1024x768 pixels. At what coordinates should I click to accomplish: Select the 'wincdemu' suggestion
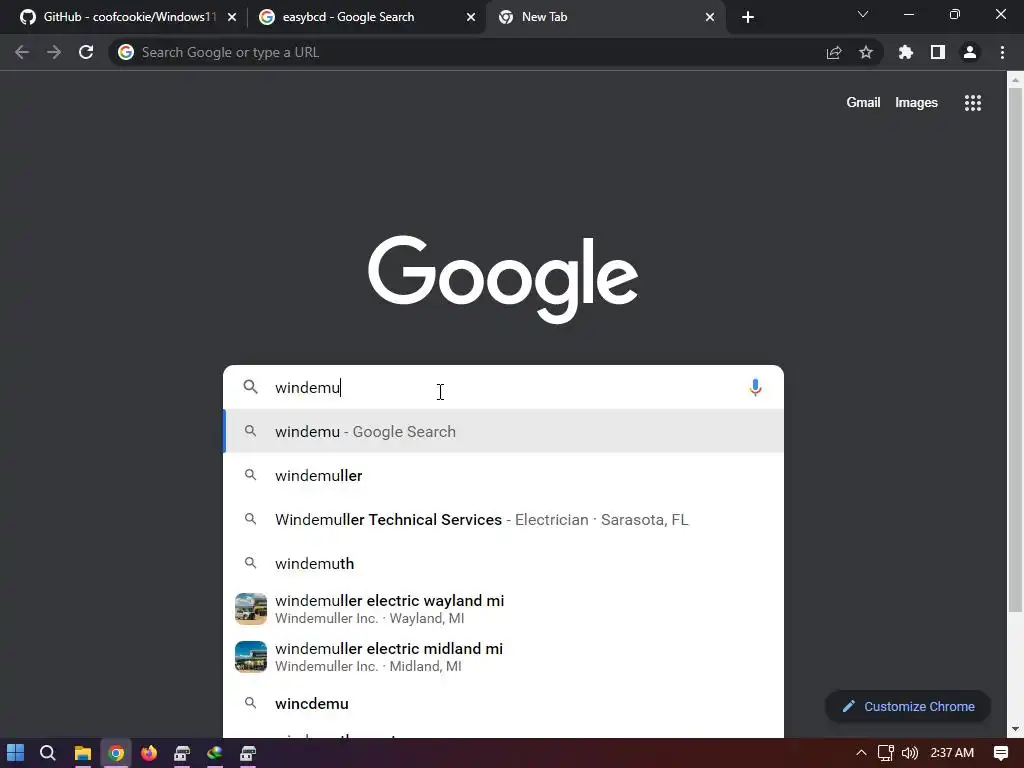tap(503, 703)
